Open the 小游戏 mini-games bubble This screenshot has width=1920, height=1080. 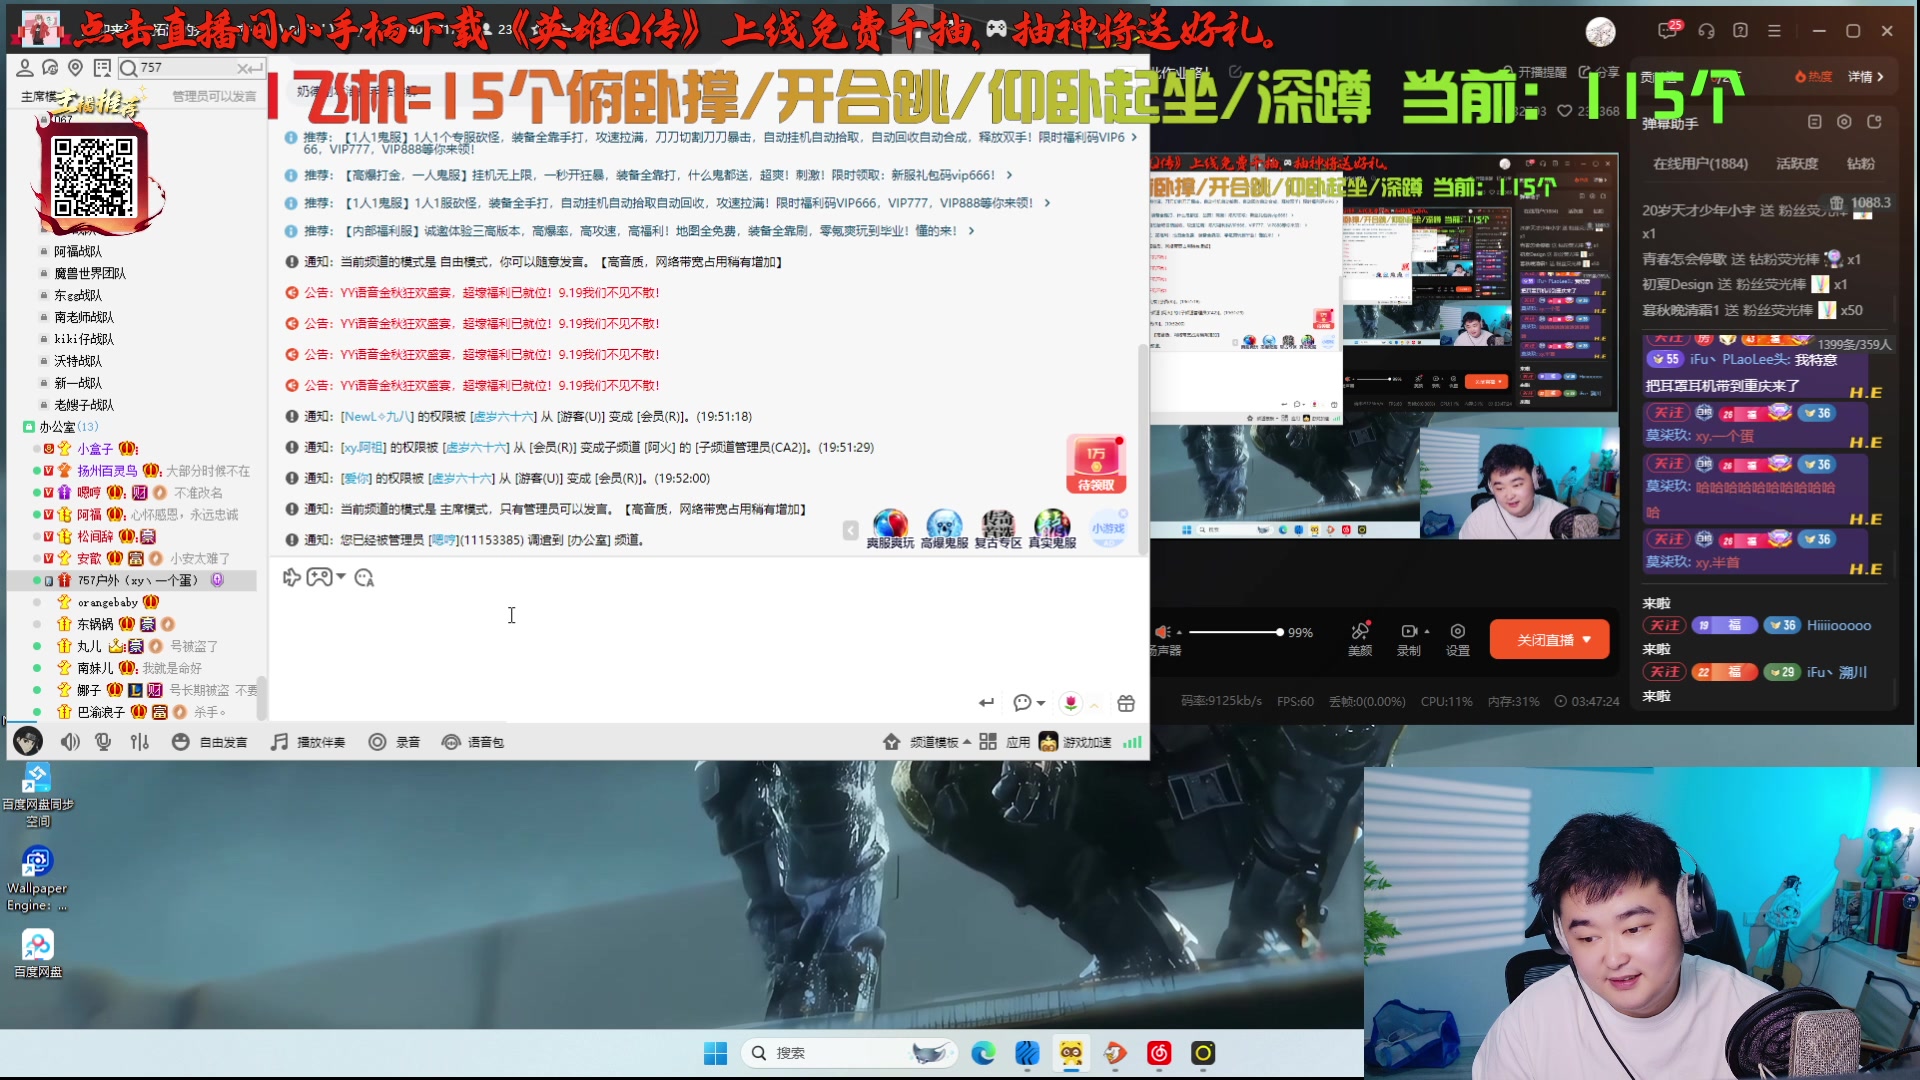coord(1108,528)
